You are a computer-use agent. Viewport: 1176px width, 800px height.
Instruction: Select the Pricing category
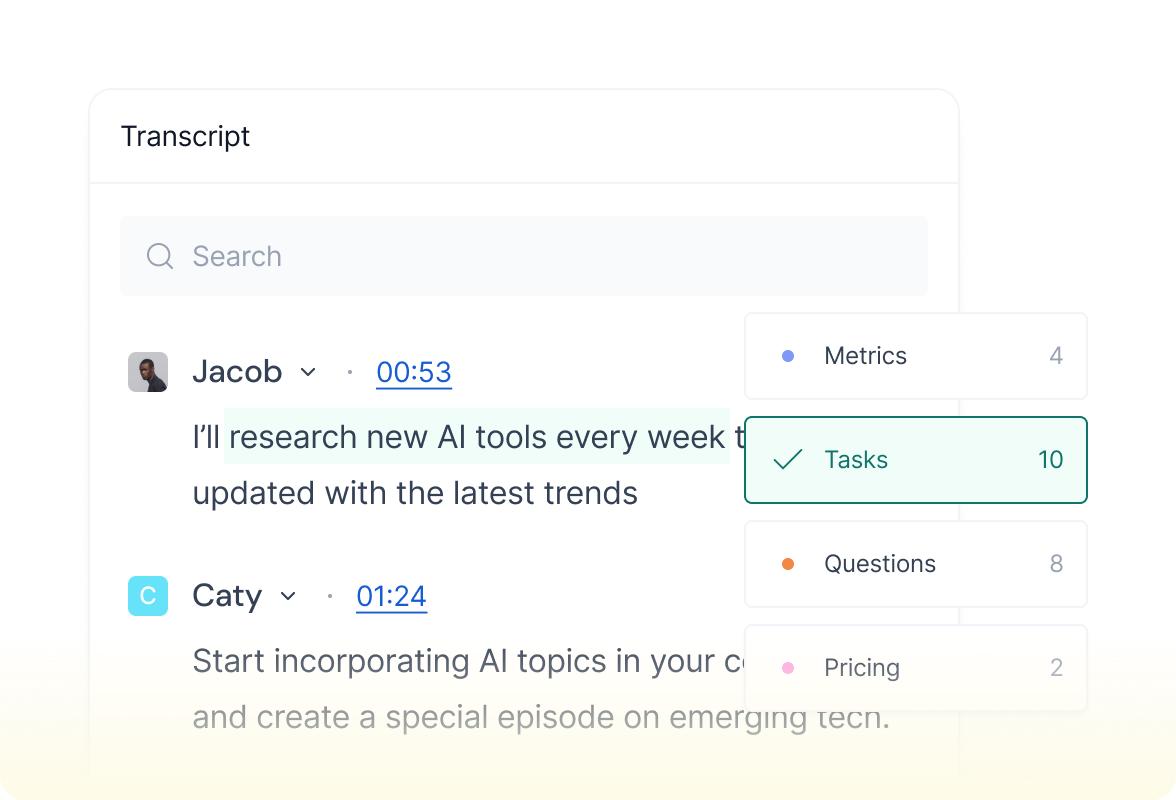915,668
